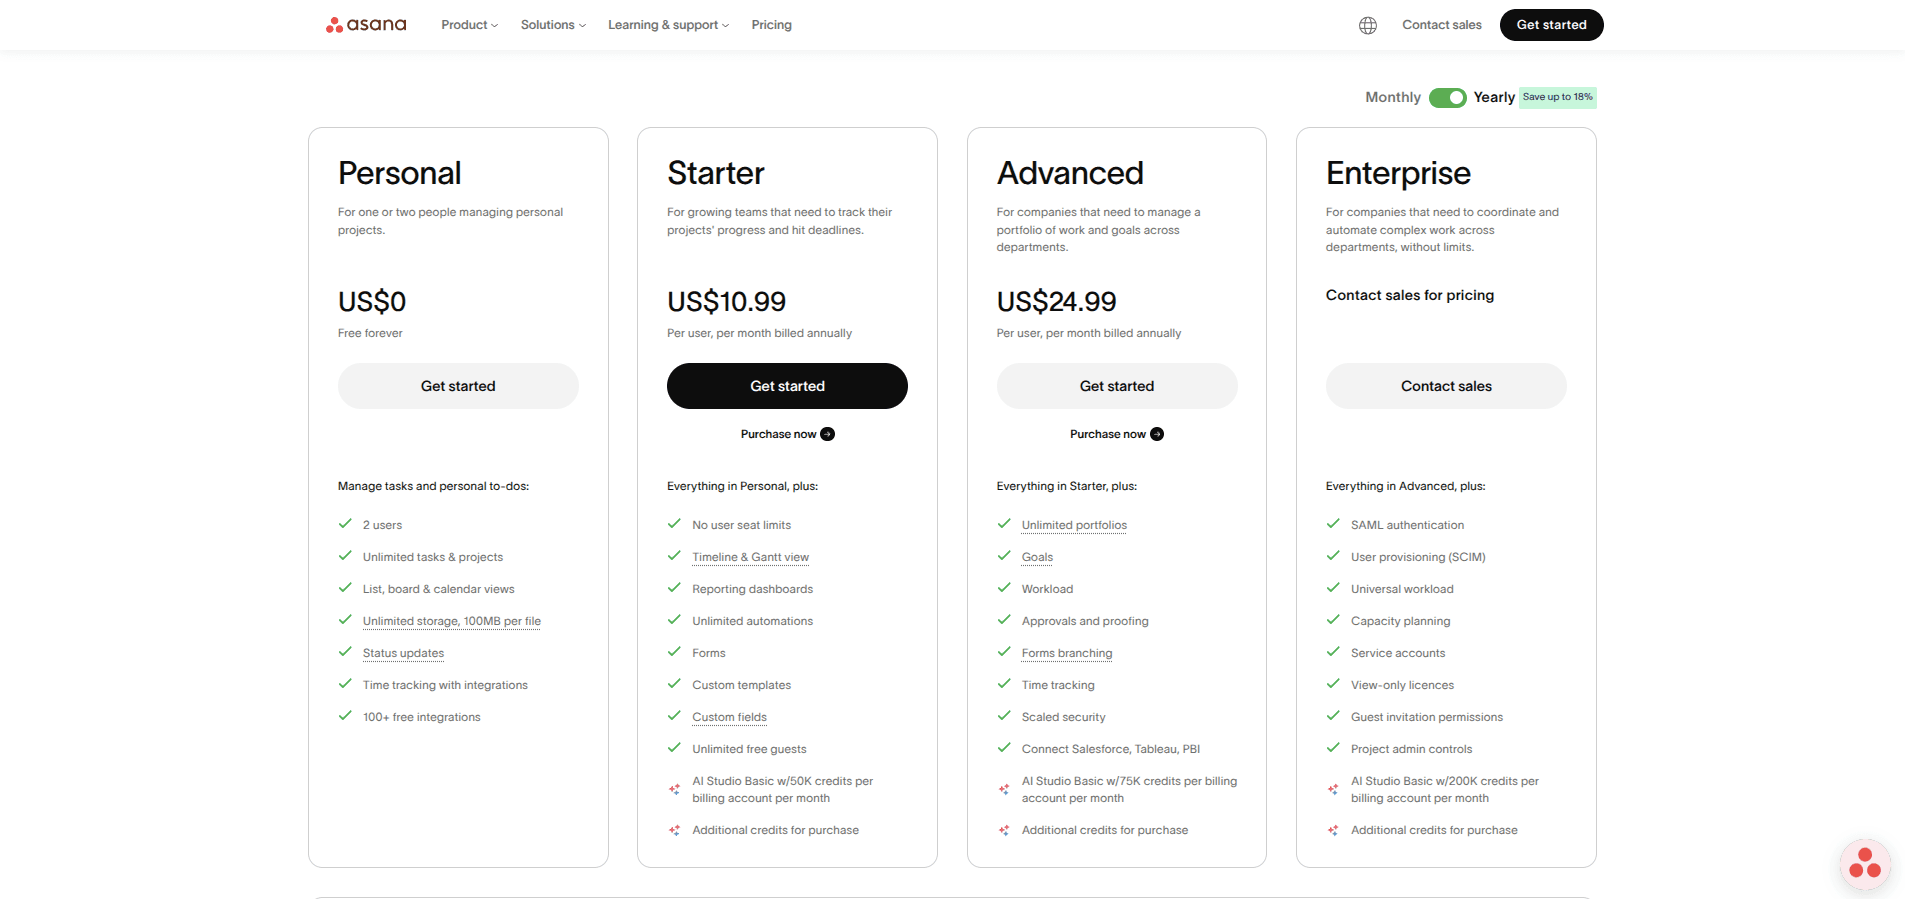1905x899 pixels.
Task: Click the checkmark next to Status updates
Action: (x=345, y=652)
